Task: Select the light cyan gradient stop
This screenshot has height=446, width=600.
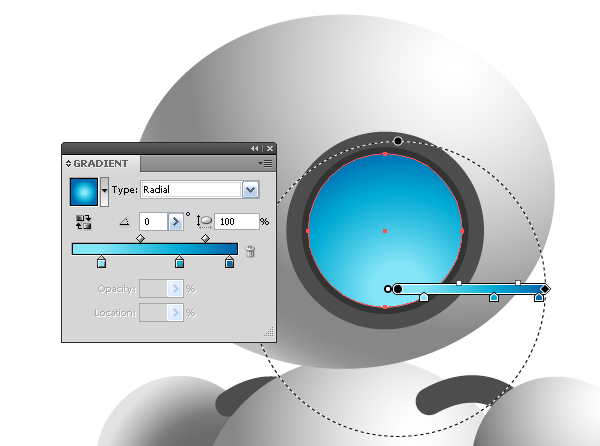Action: pos(101,262)
